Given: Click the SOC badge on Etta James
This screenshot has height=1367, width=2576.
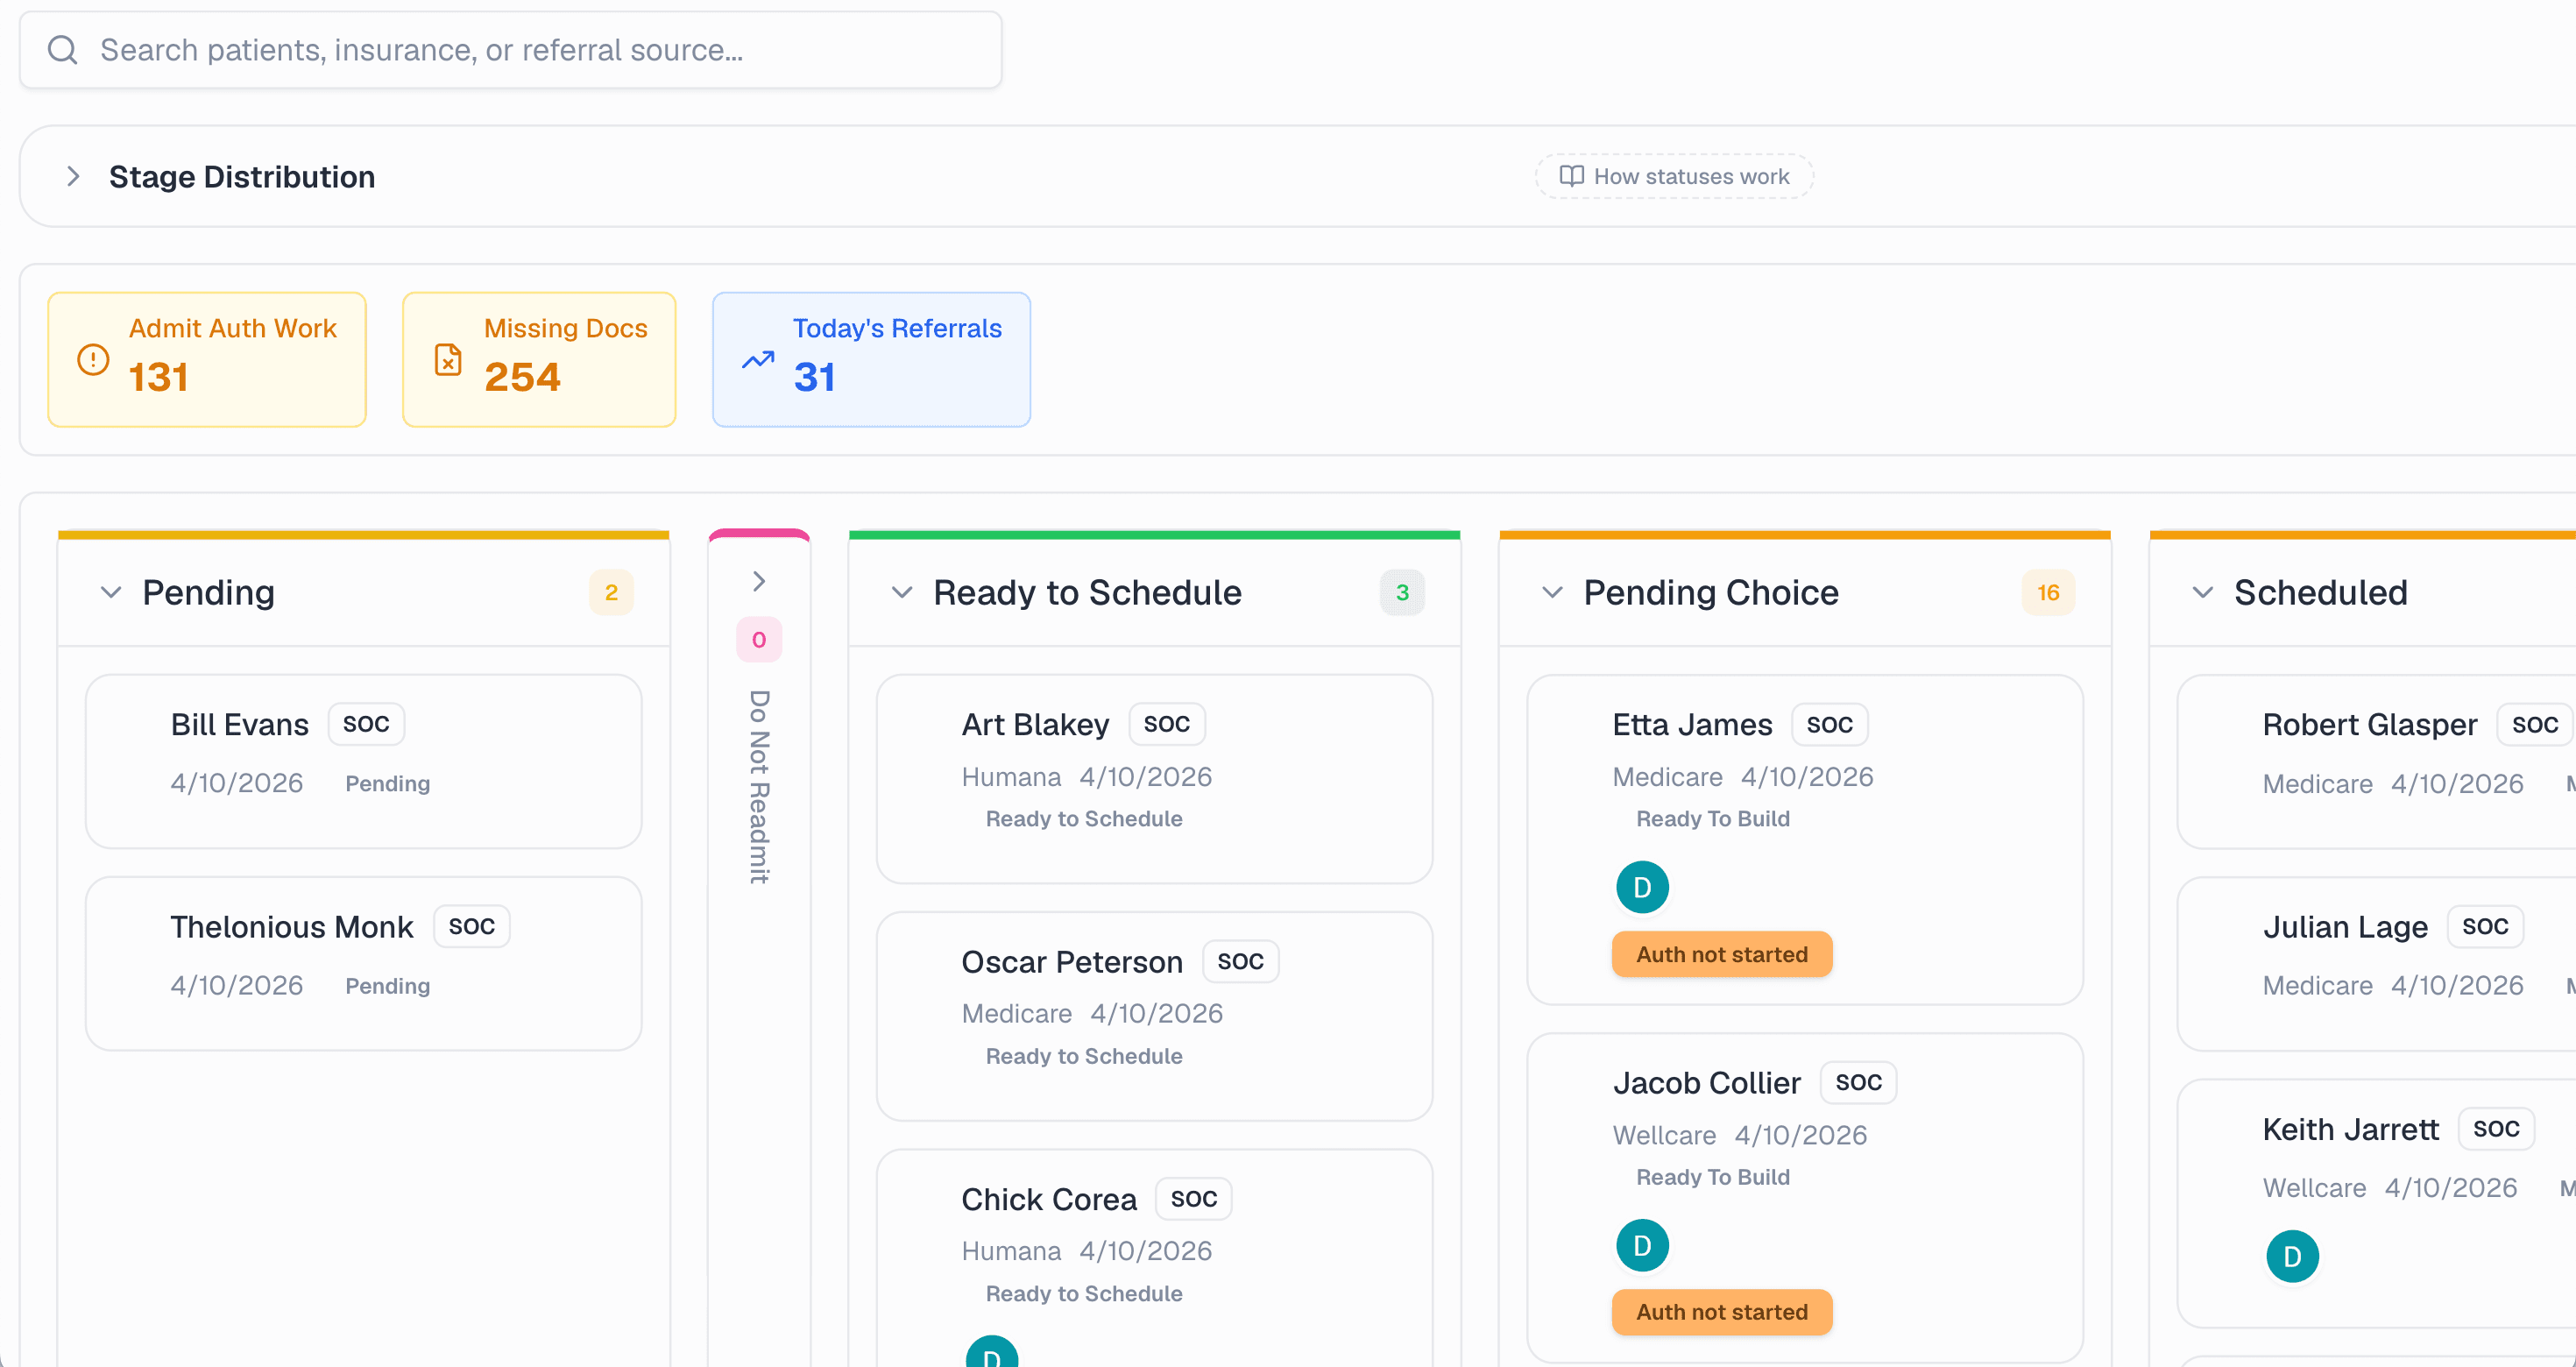Looking at the screenshot, I should 1830,724.
